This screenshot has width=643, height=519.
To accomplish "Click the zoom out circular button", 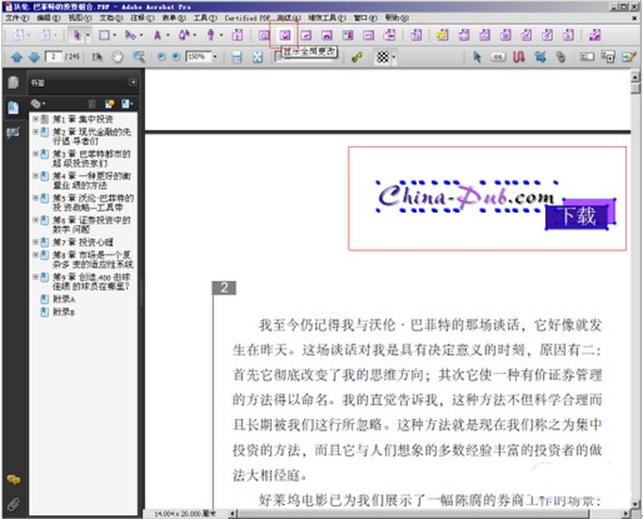I will [162, 57].
